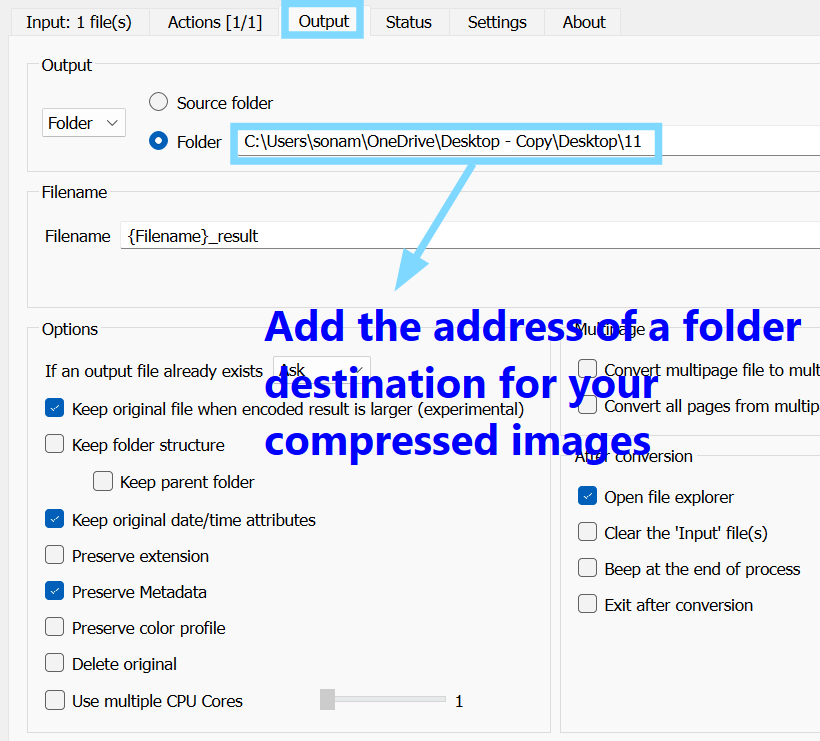
Task: Switch to the Actions [1/1] tab
Action: coord(214,22)
